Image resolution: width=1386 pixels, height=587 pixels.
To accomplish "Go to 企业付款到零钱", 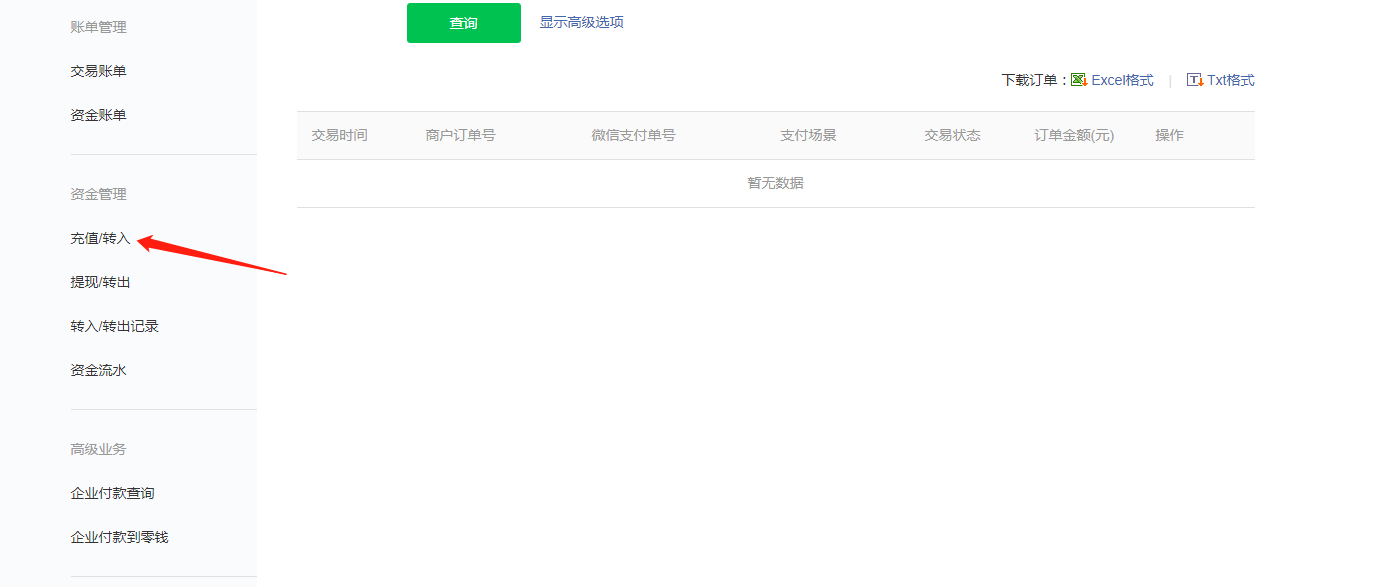I will (120, 537).
